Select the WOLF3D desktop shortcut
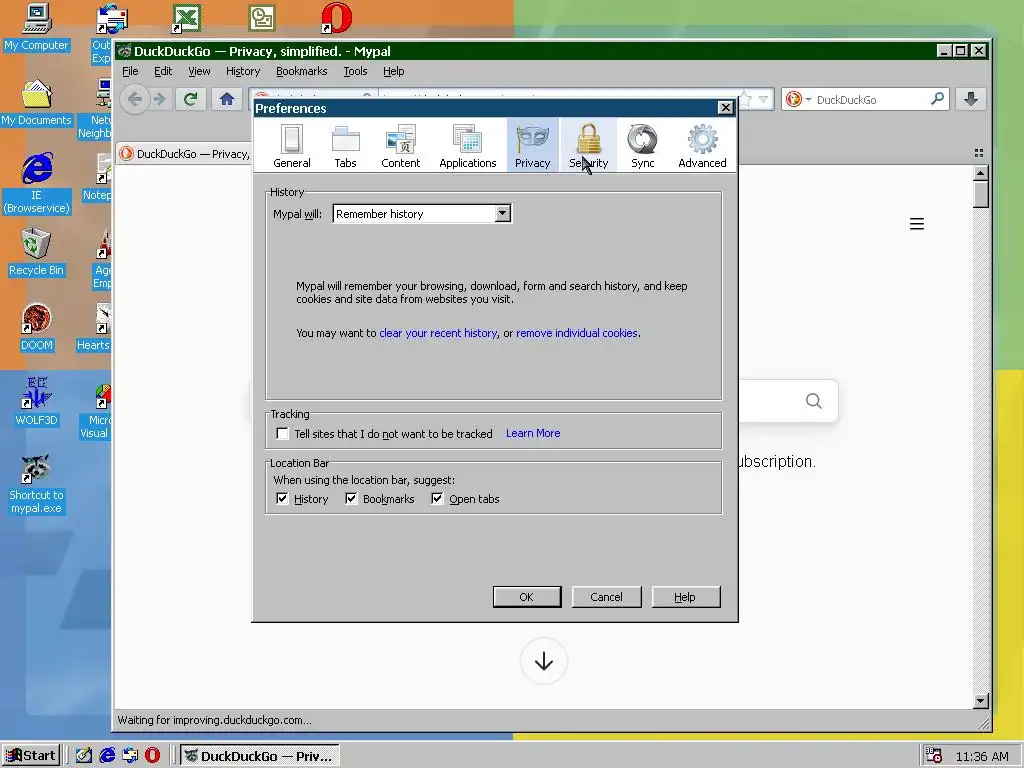Image resolution: width=1024 pixels, height=768 pixels. click(36, 402)
